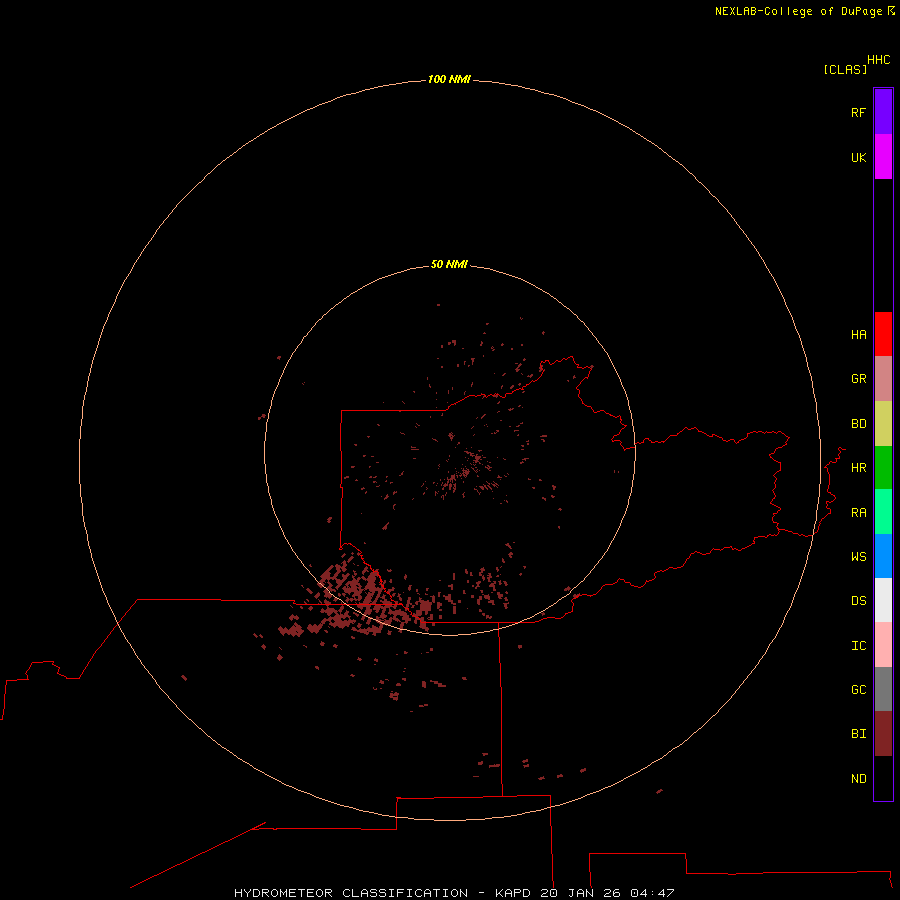
Task: Select the GC gray legend swatch
Action: point(883,689)
